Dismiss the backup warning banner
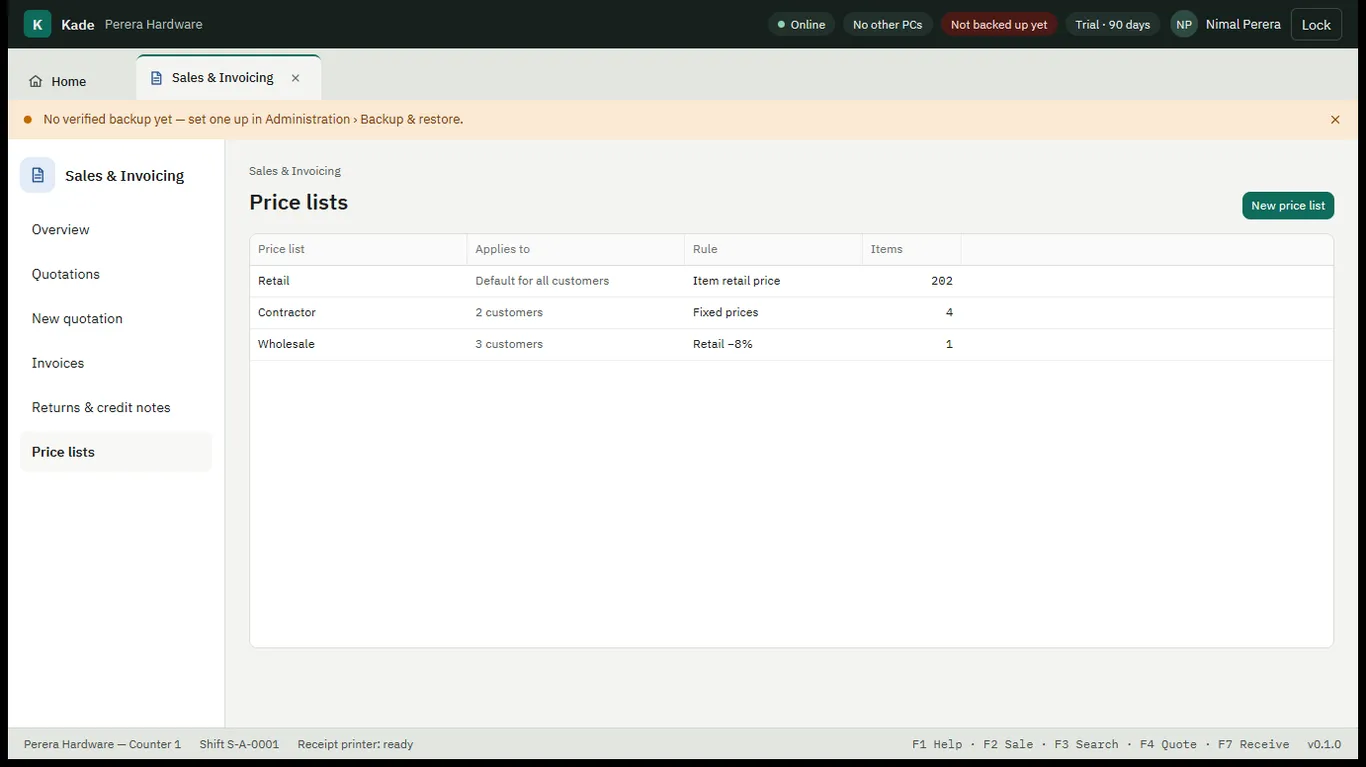Viewport: 1366px width, 767px height. click(1335, 120)
